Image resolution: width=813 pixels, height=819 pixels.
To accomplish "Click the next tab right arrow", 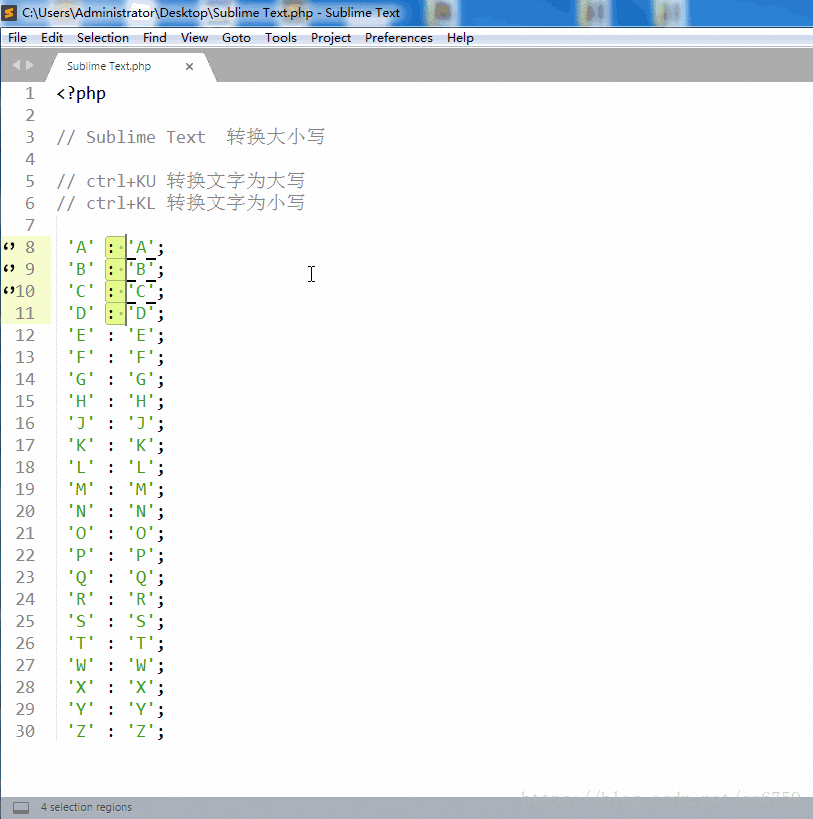I will (30, 65).
